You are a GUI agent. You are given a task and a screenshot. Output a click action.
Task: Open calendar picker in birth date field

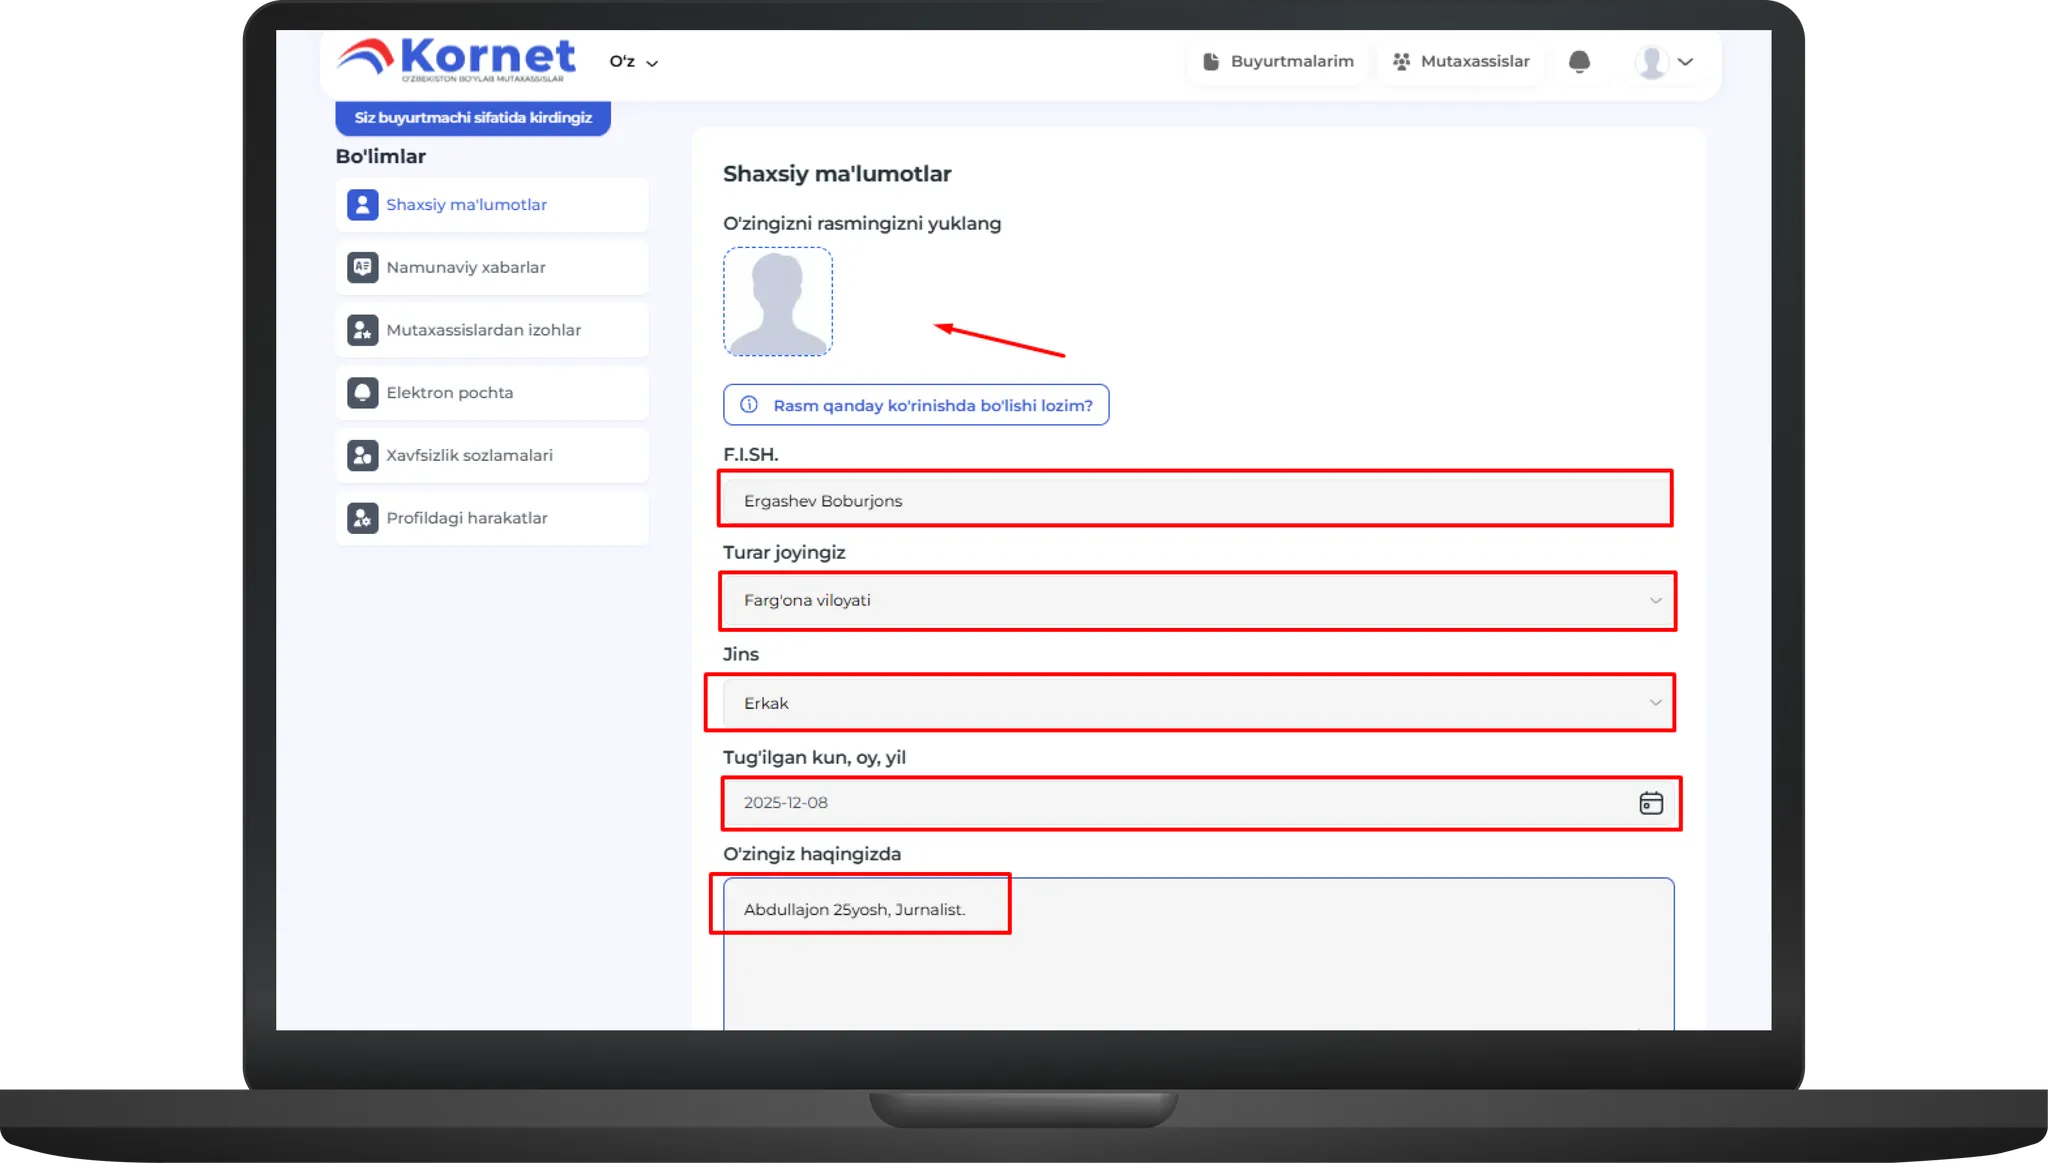1650,803
